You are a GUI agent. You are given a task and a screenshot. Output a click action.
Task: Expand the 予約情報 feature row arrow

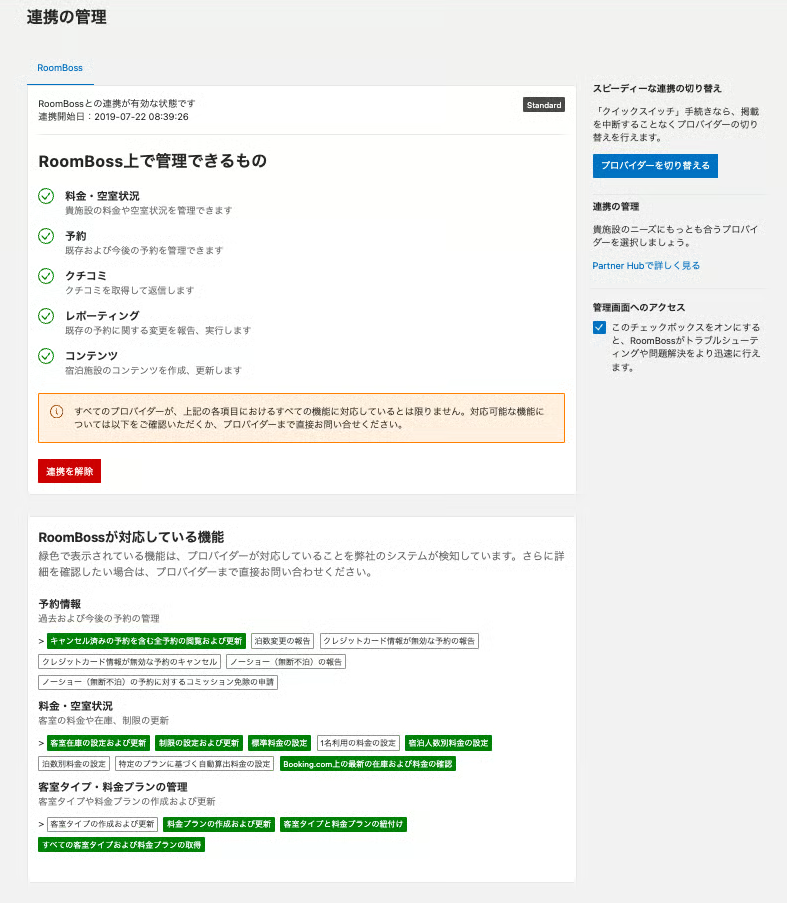point(41,641)
